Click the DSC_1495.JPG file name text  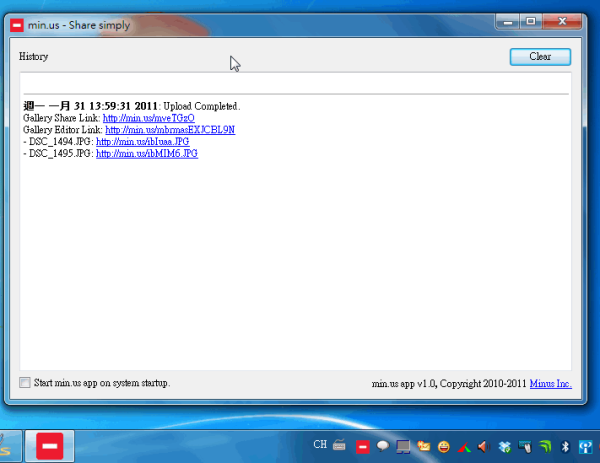[60, 153]
